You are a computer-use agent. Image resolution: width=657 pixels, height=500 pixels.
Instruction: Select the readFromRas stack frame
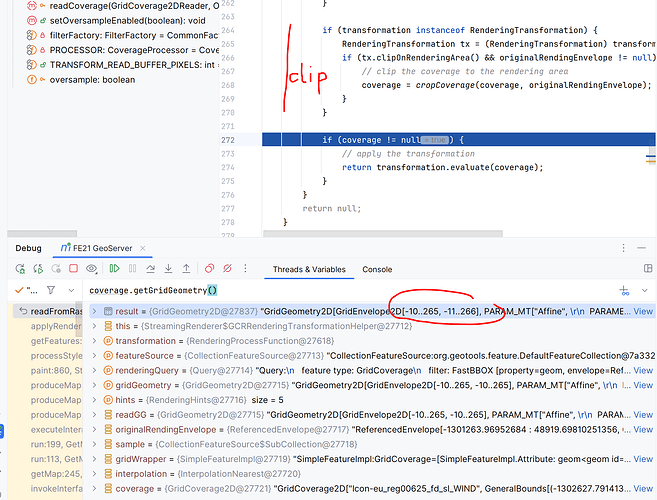coord(48,311)
